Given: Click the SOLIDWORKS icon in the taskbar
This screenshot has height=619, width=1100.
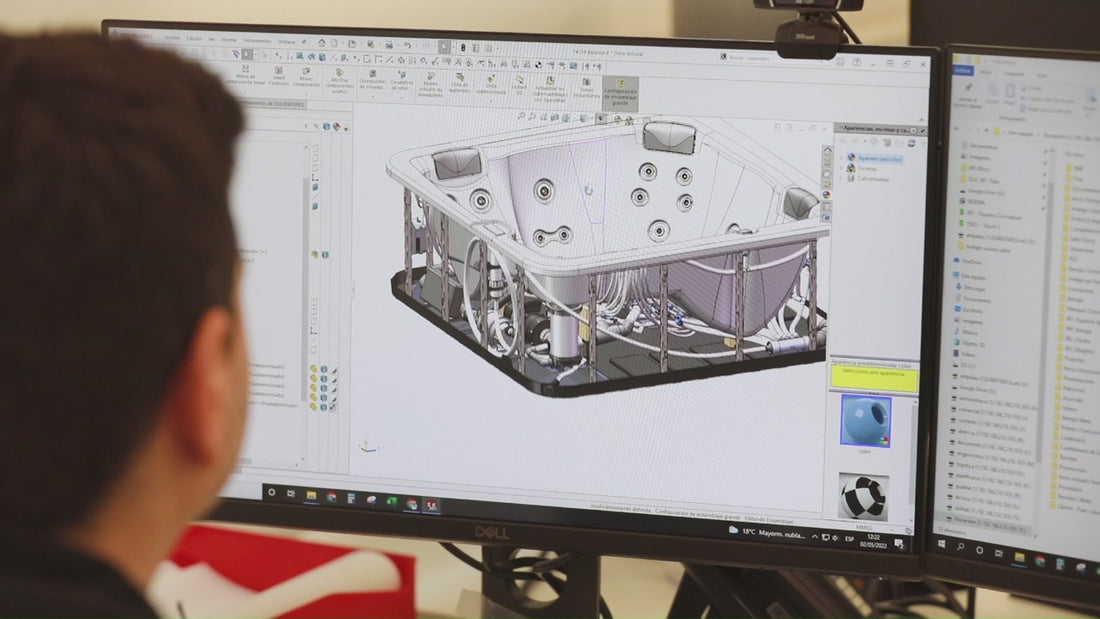Looking at the screenshot, I should (x=431, y=505).
